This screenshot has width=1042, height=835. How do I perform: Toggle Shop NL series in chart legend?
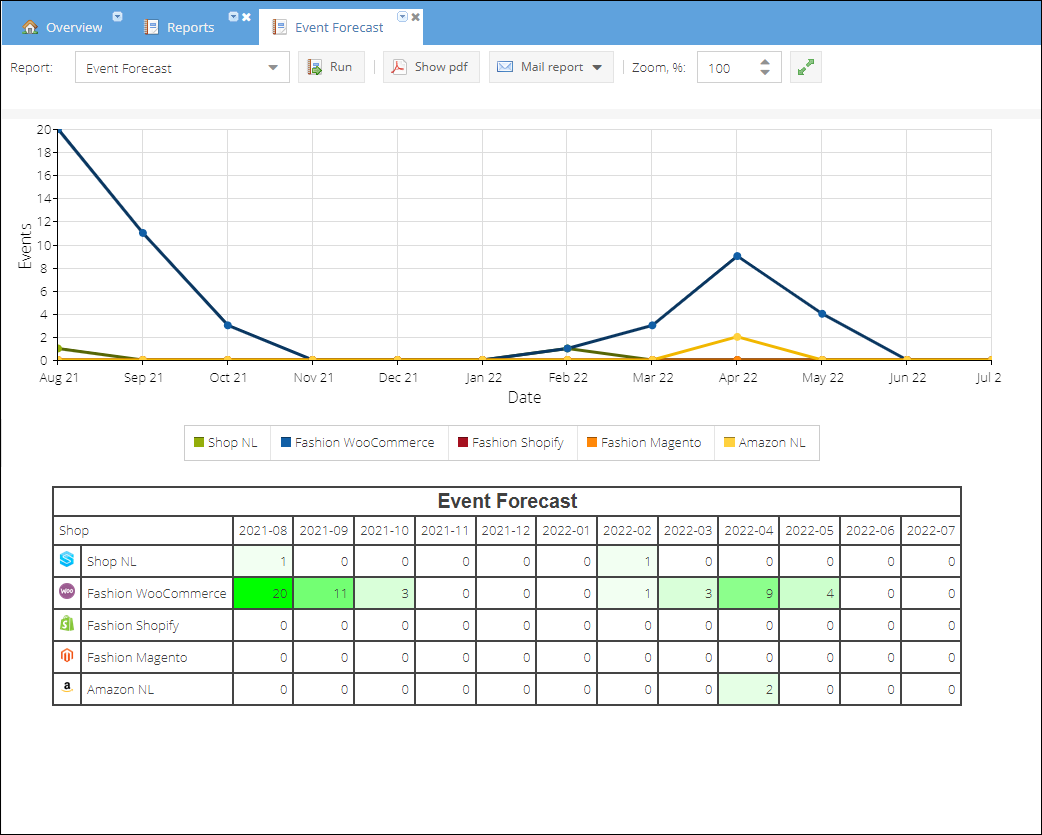[x=226, y=442]
